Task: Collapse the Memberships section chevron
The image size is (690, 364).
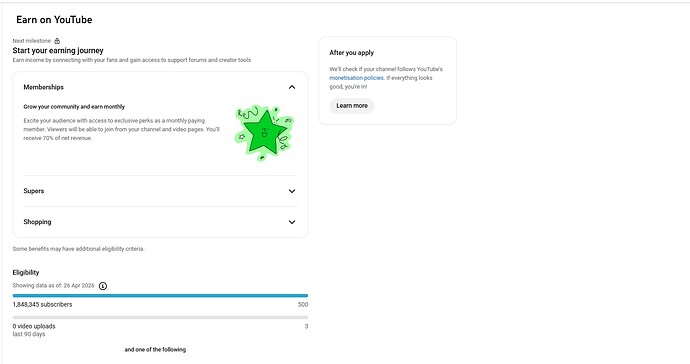Action: pos(292,87)
